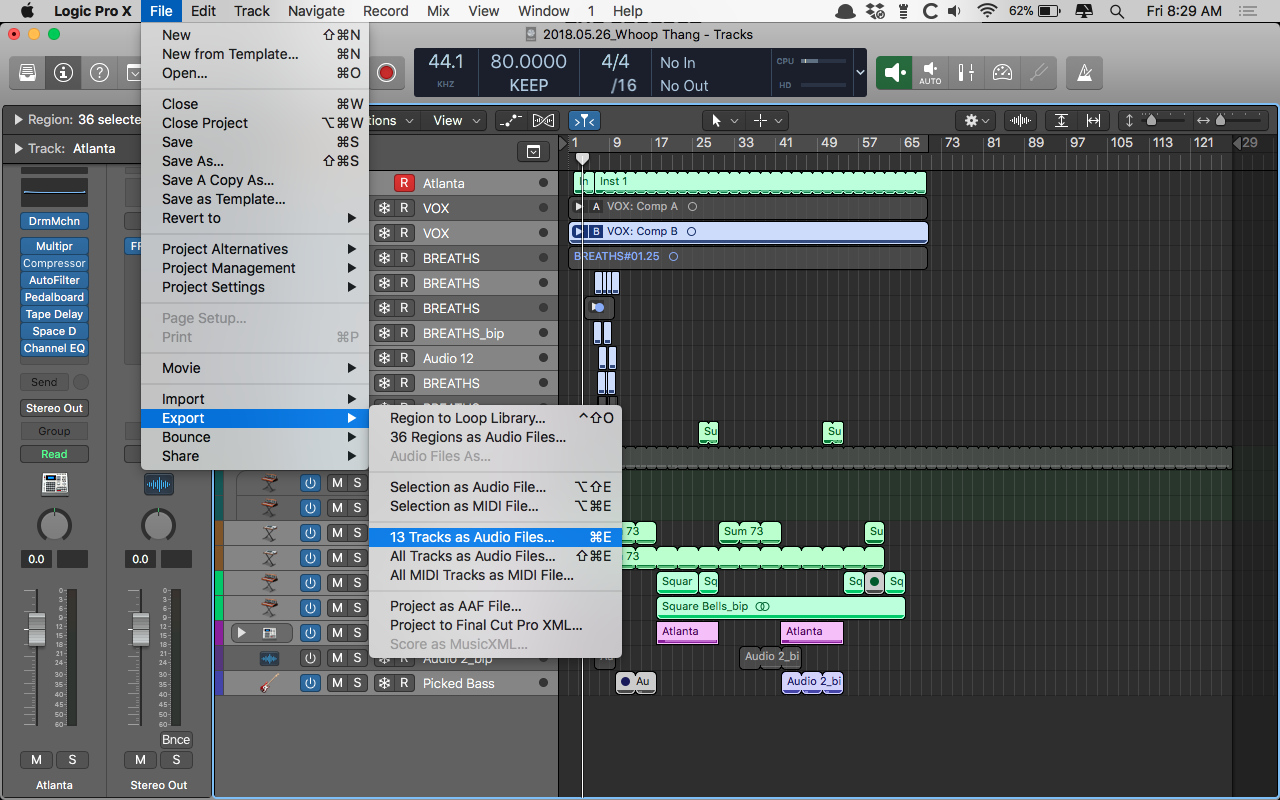Mute the Picked Bass track
The width and height of the screenshot is (1280, 800).
click(337, 683)
